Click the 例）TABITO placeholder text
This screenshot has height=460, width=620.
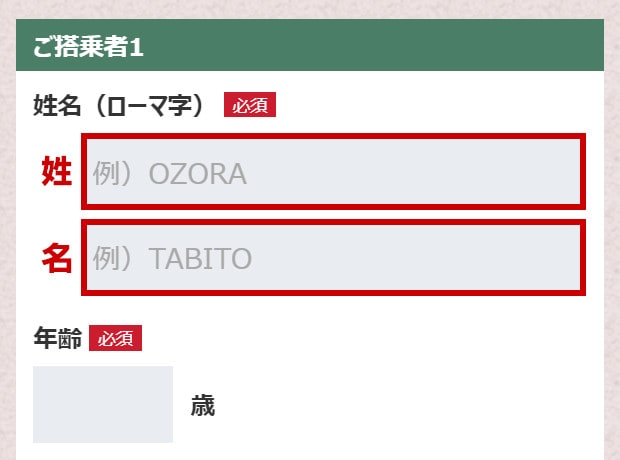point(173,260)
